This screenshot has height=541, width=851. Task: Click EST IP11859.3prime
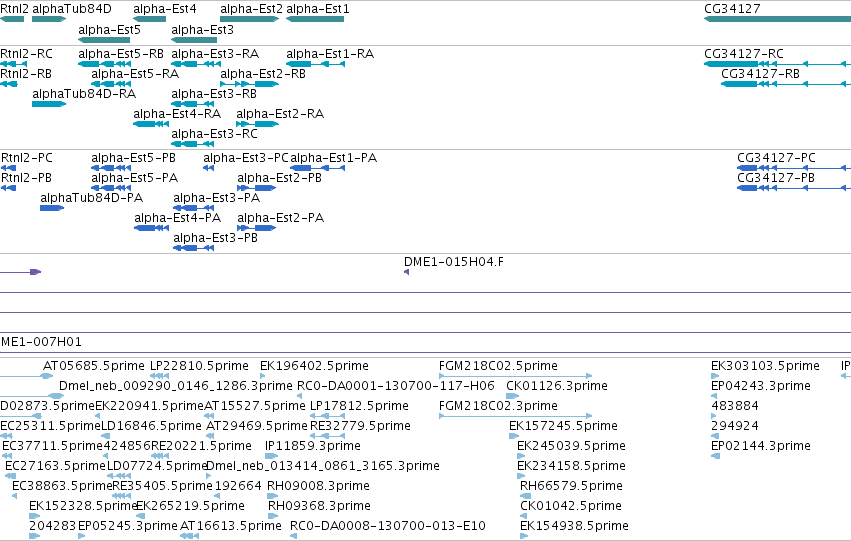(313, 446)
